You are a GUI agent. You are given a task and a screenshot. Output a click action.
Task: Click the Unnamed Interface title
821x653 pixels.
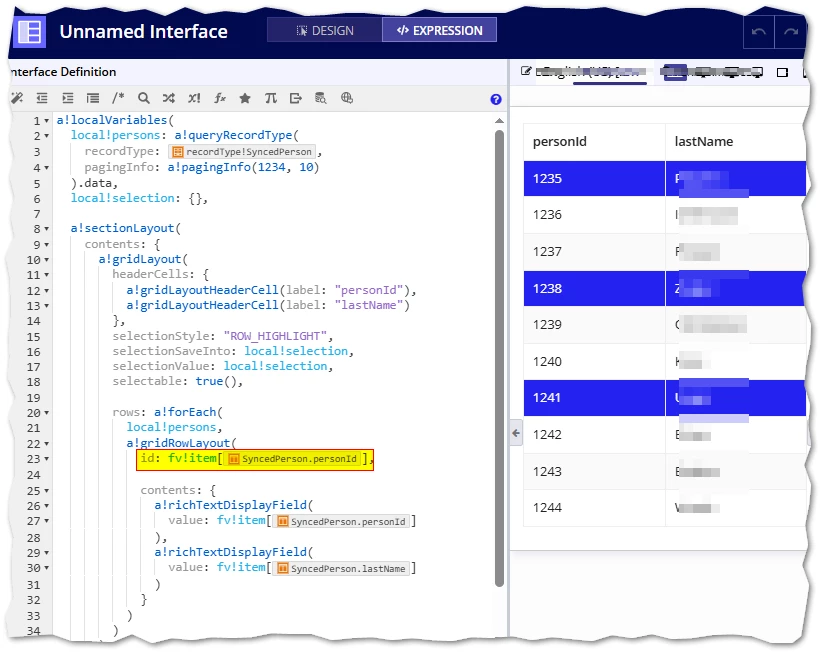[x=143, y=31]
